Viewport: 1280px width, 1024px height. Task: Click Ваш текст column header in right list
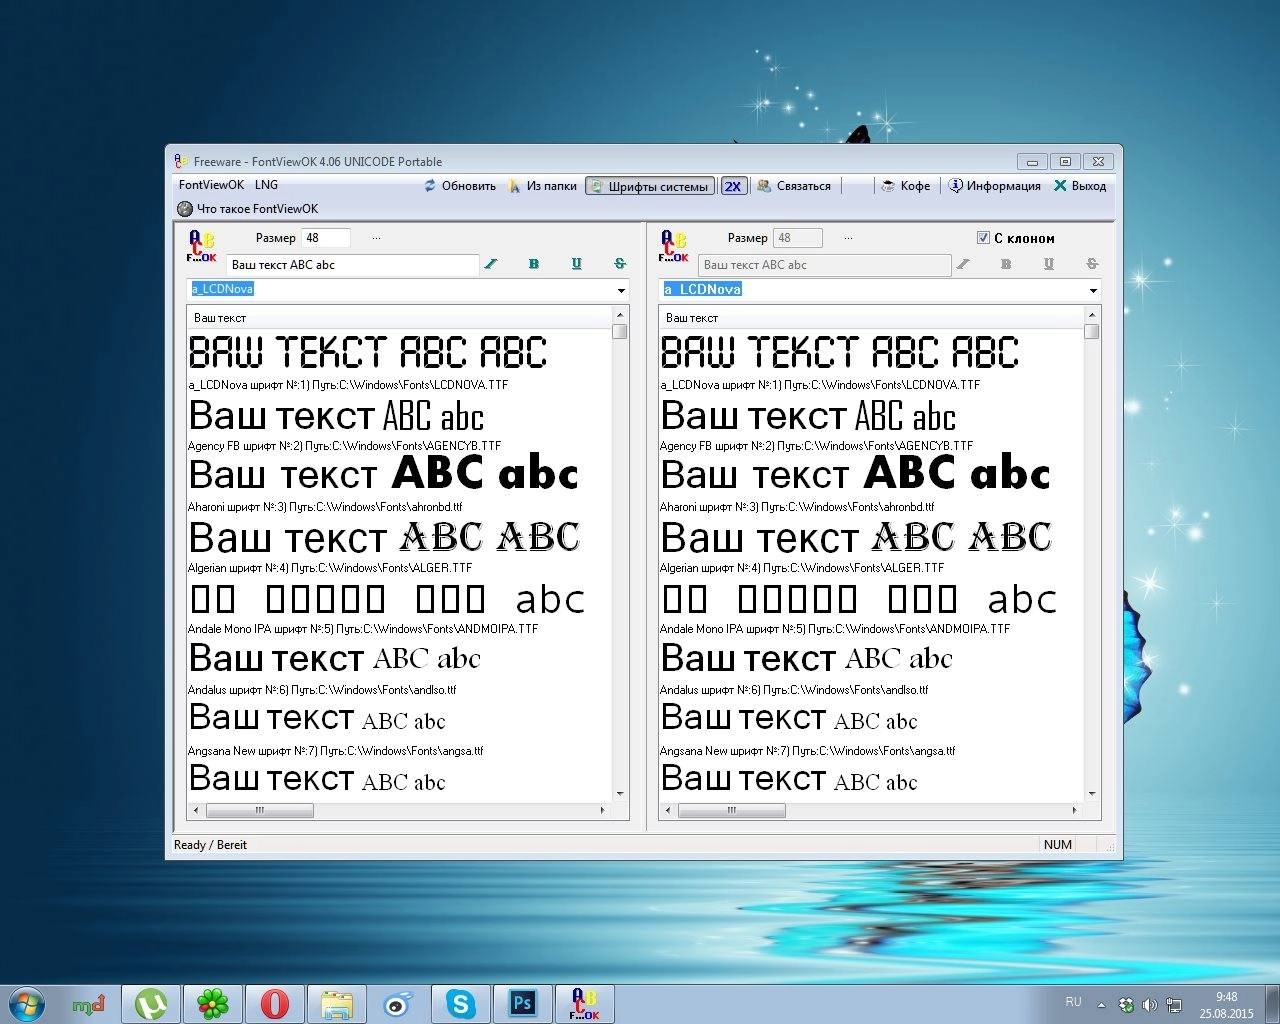tap(871, 318)
